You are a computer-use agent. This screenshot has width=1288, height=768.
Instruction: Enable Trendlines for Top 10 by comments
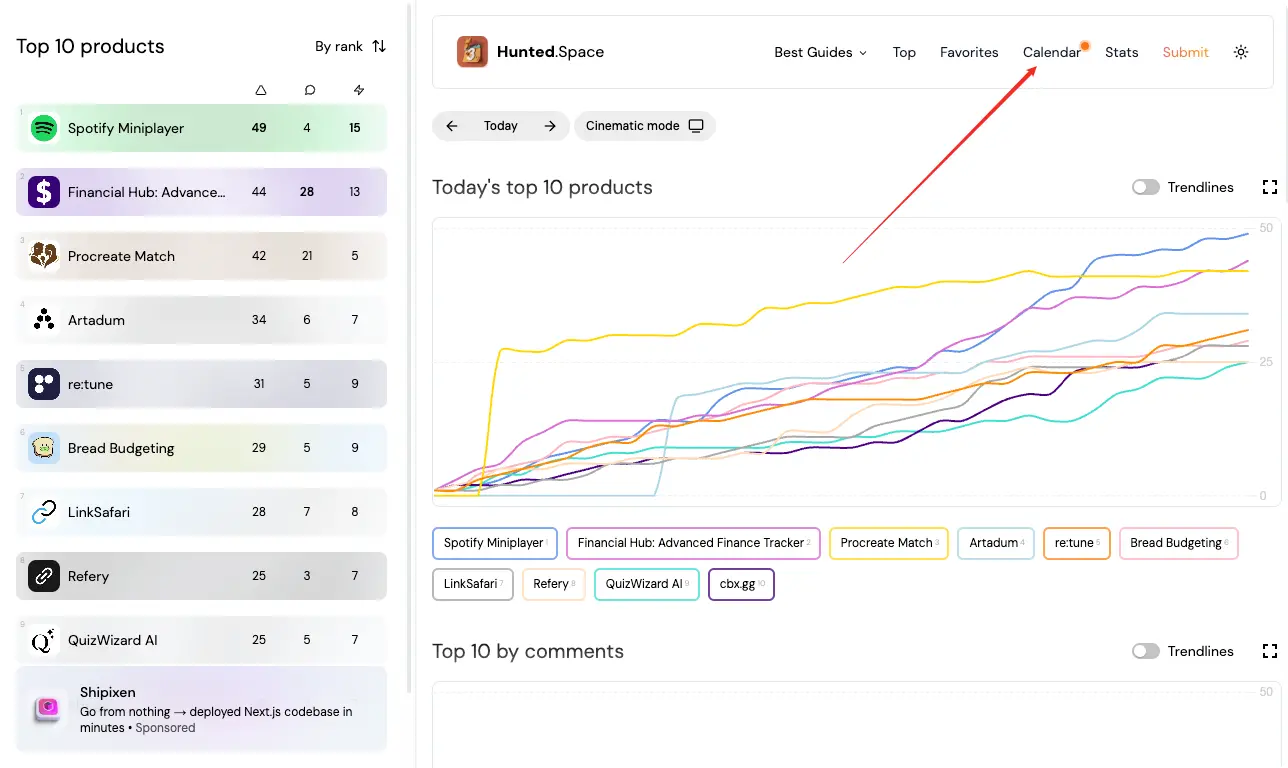tap(1146, 651)
